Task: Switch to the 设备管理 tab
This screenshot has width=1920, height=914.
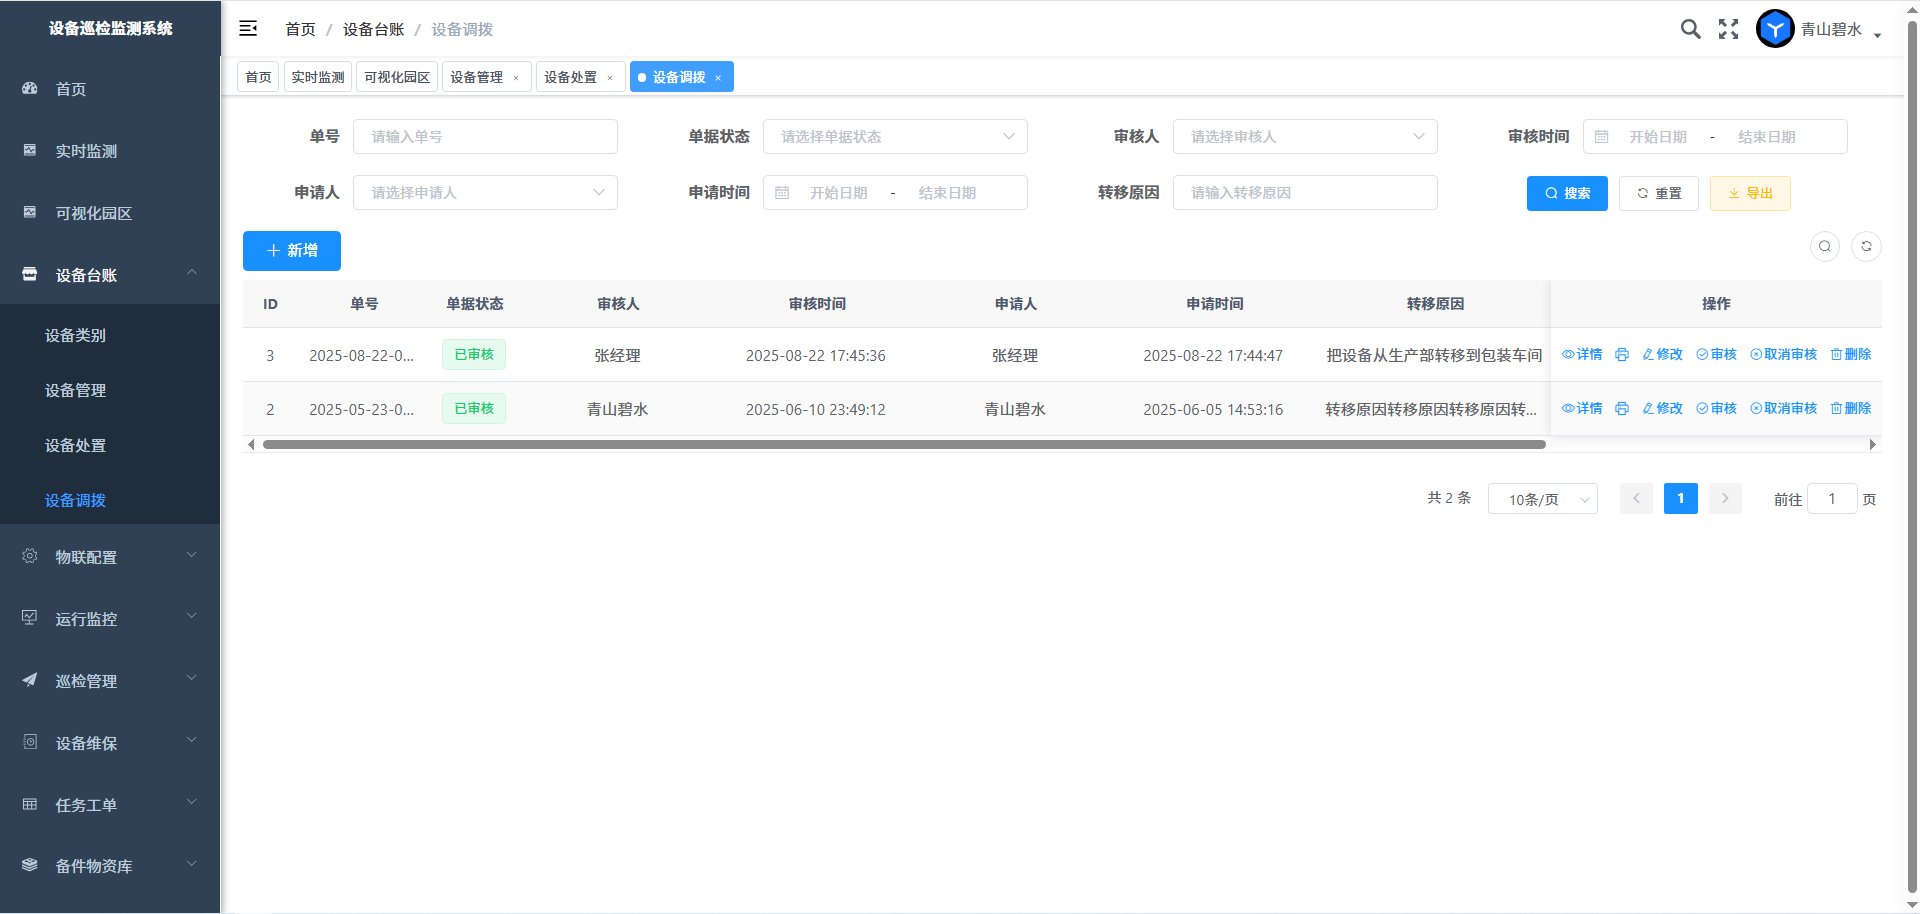Action: pos(477,77)
